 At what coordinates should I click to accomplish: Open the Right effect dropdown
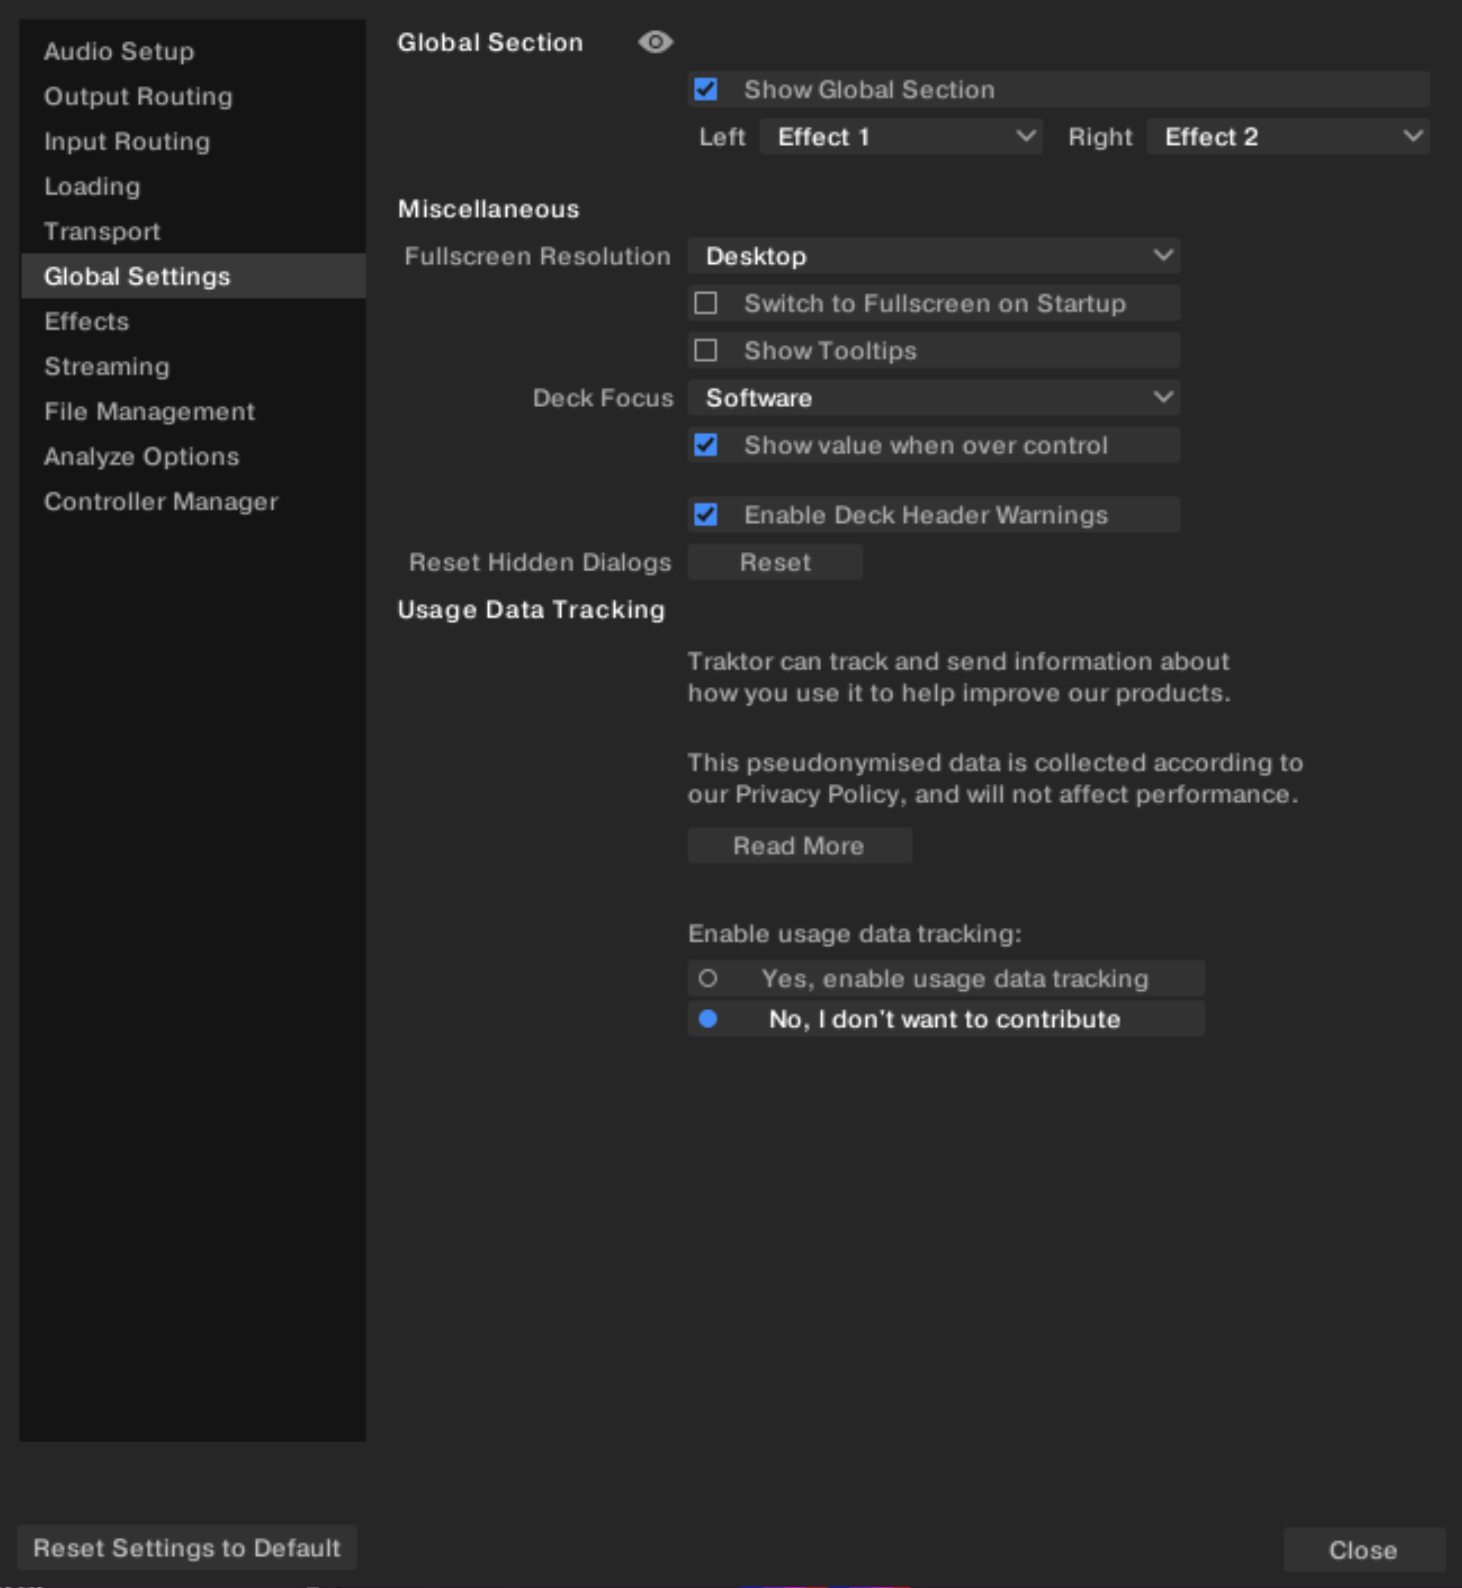pyautogui.click(x=1288, y=137)
